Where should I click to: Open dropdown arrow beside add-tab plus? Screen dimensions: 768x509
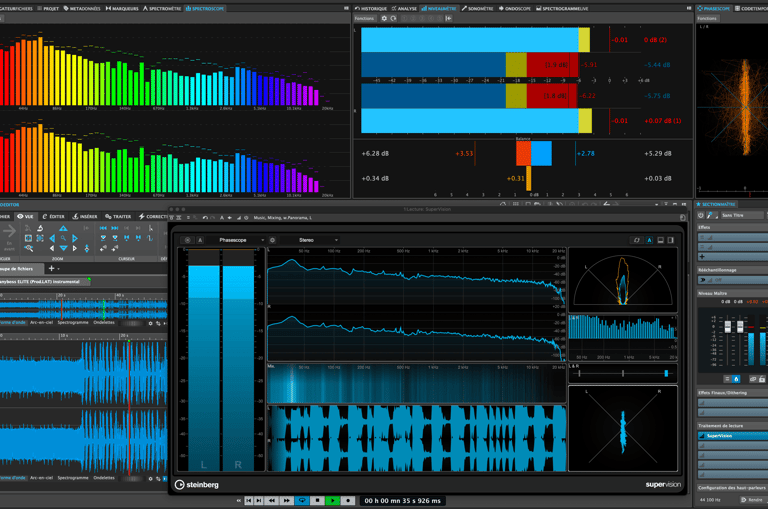tap(59, 268)
